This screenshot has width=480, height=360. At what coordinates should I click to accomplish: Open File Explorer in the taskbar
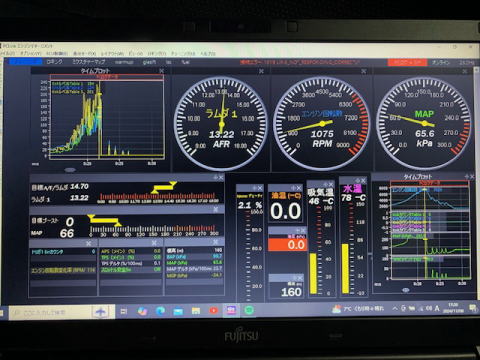point(196,311)
